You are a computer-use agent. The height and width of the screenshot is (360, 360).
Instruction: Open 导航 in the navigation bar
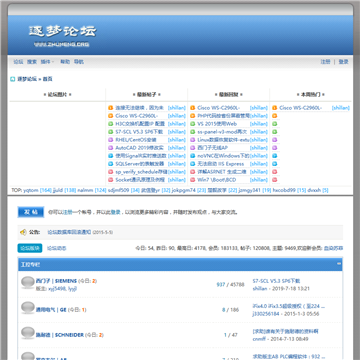(79, 62)
